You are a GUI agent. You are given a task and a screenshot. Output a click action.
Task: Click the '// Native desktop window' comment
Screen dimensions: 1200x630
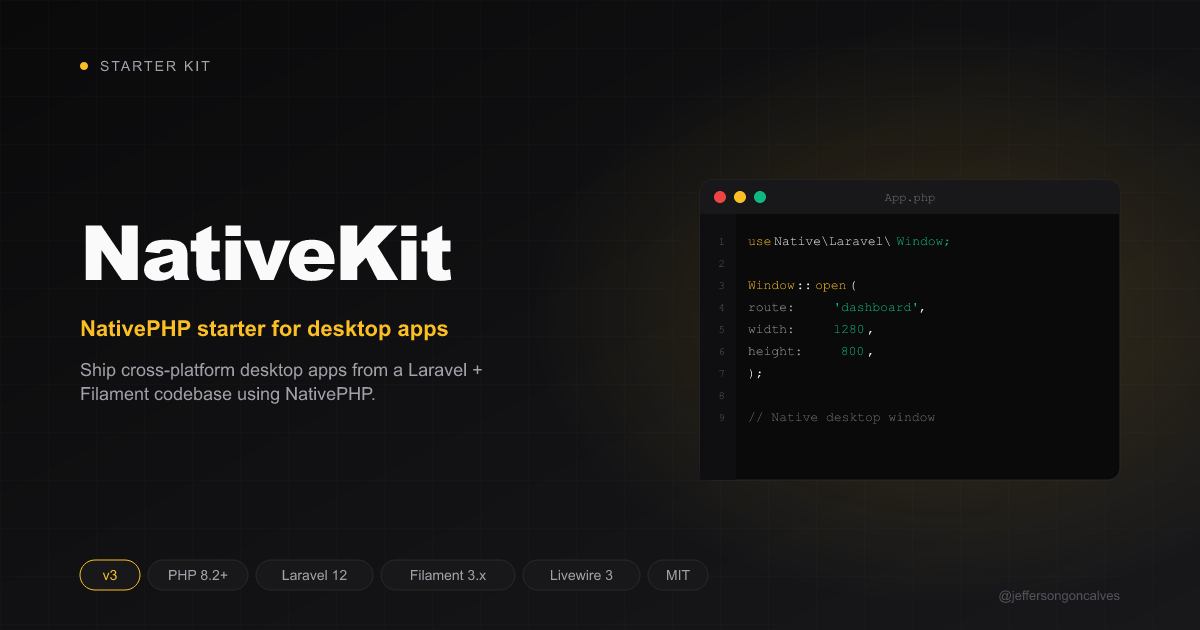click(x=841, y=418)
